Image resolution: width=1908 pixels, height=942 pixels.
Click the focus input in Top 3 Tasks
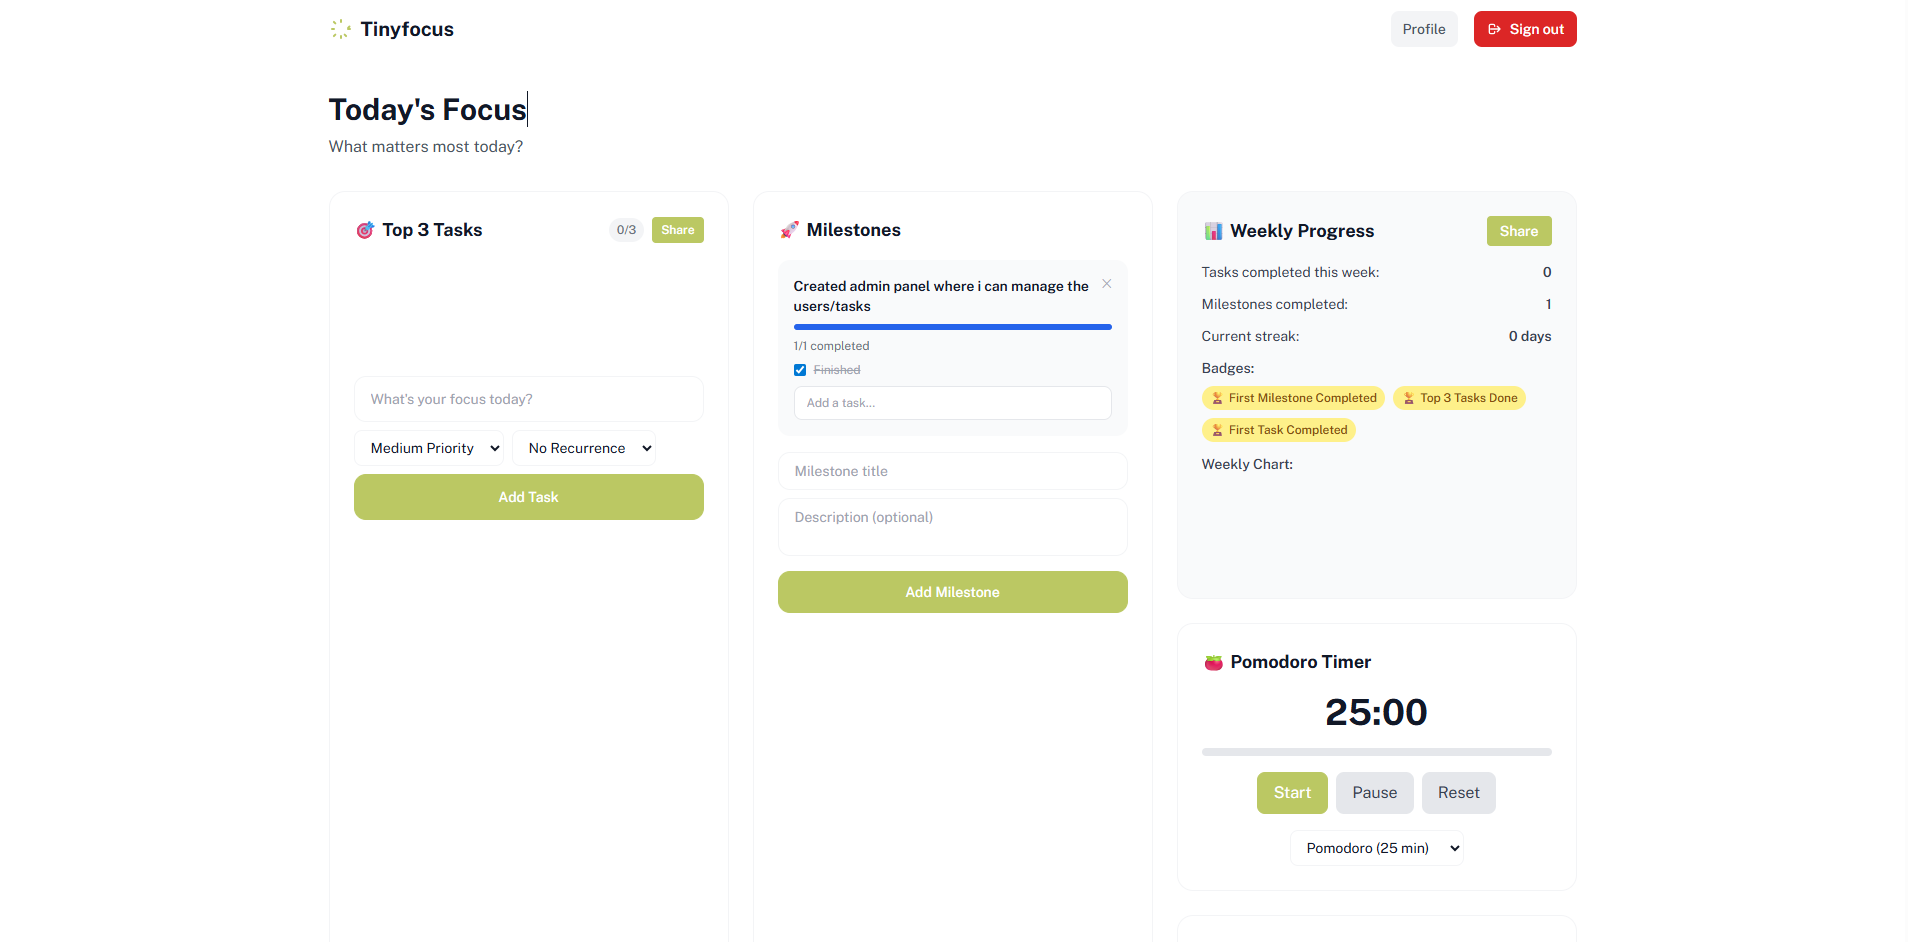tap(528, 398)
